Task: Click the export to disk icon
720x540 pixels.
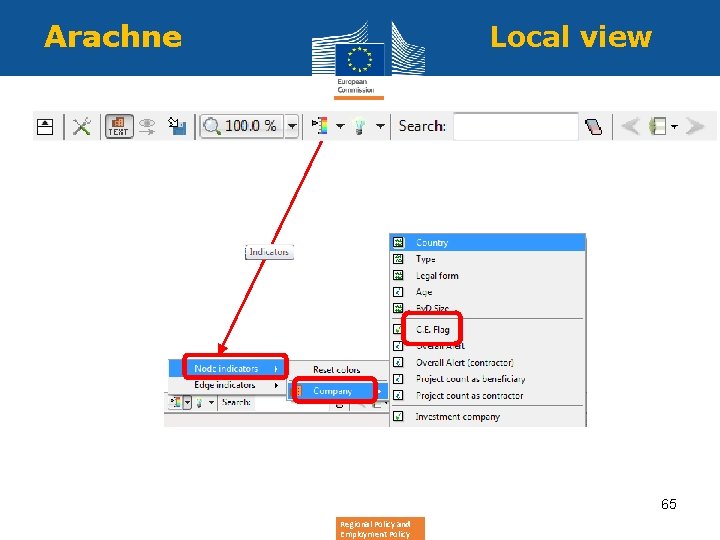Action: click(177, 126)
